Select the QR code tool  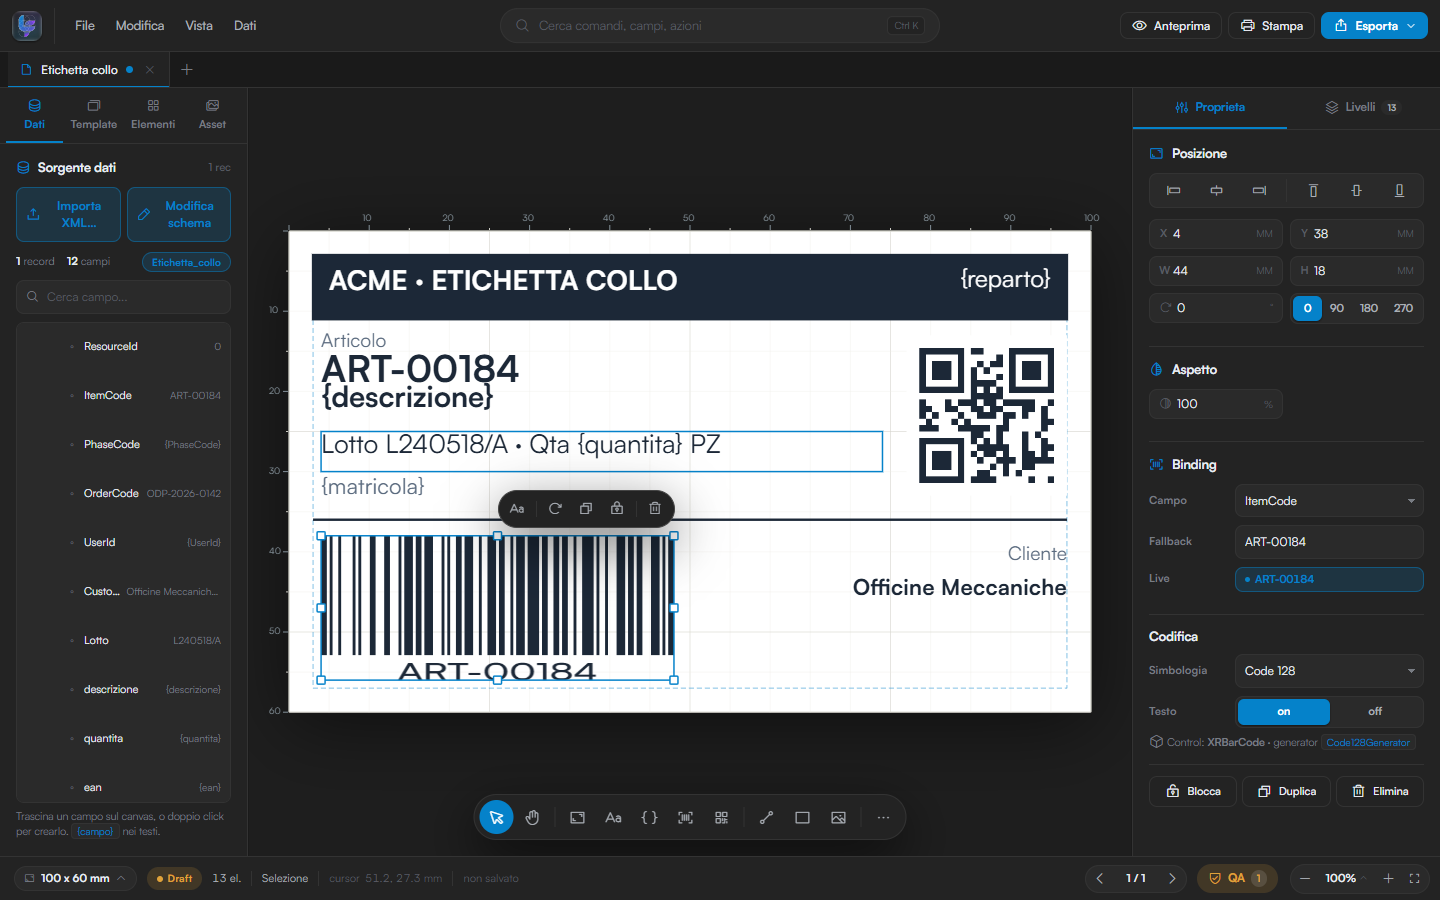click(x=721, y=817)
